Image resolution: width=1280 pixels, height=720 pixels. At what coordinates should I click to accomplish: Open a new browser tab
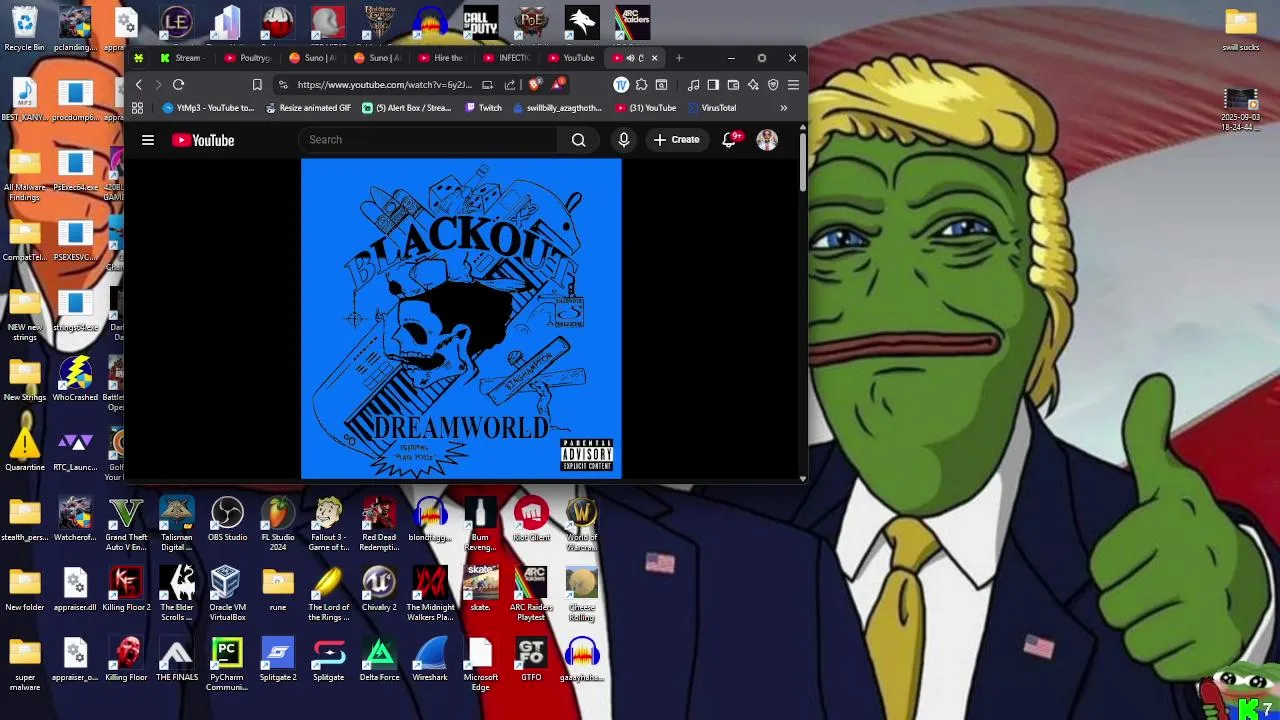click(x=679, y=58)
